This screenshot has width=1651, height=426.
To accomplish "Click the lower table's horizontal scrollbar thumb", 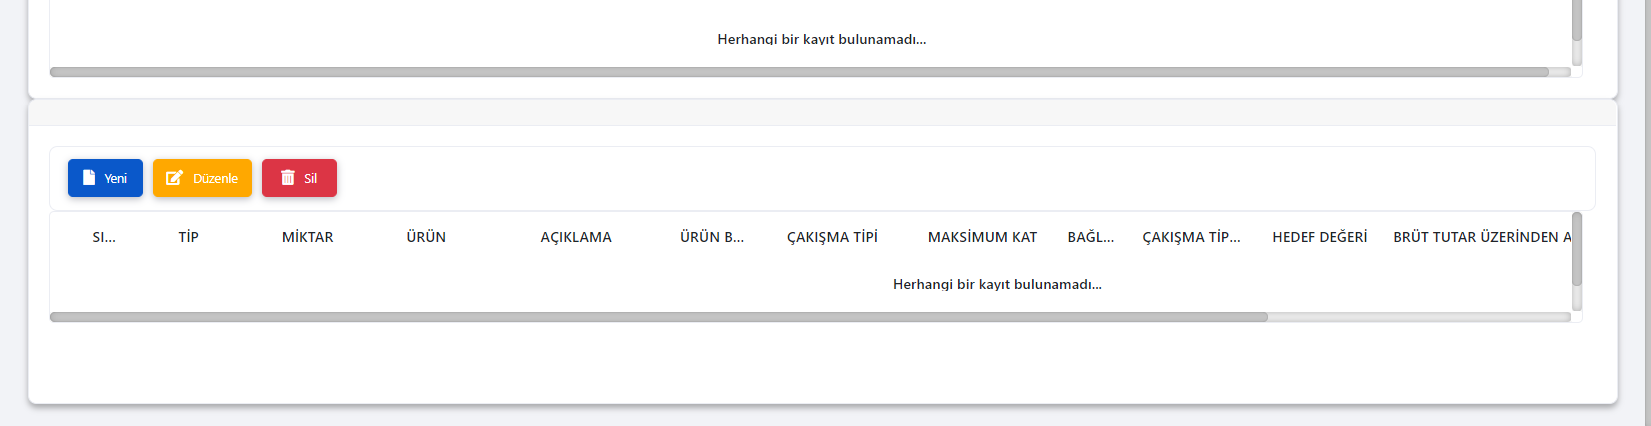I will tap(658, 317).
